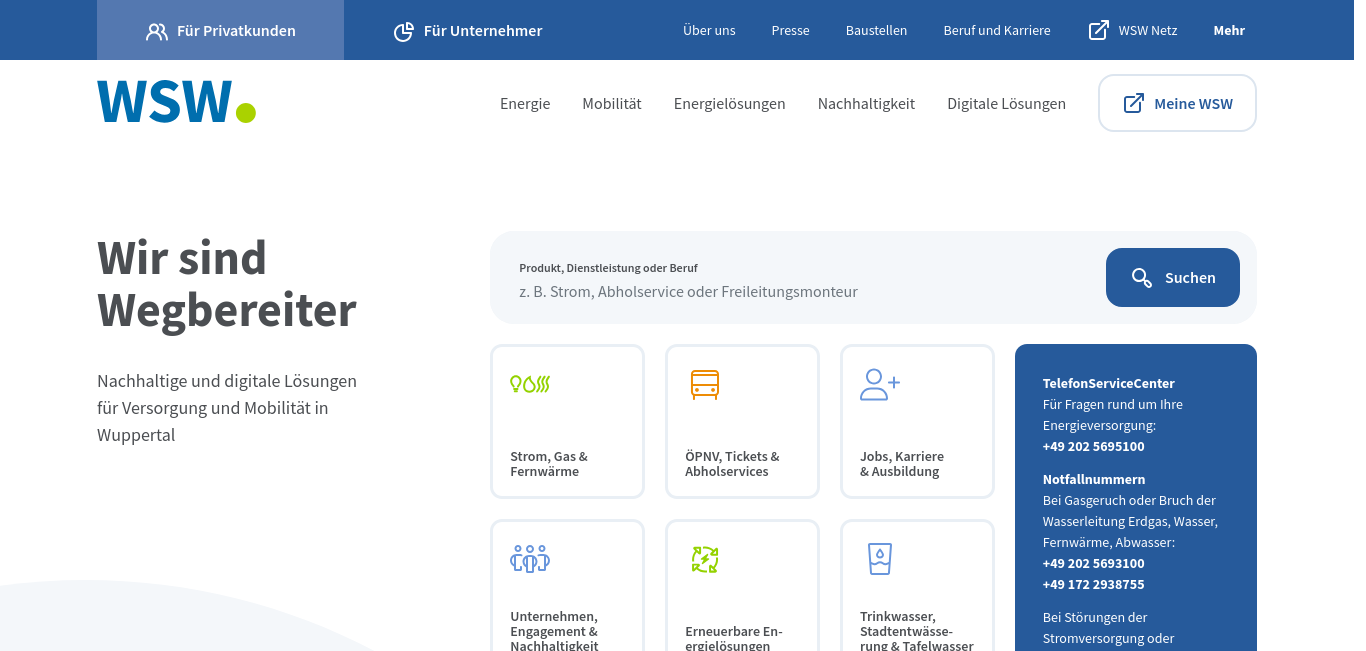Click the green renewable energy arrows icon
Viewport: 1366px width, 651px height.
705,559
